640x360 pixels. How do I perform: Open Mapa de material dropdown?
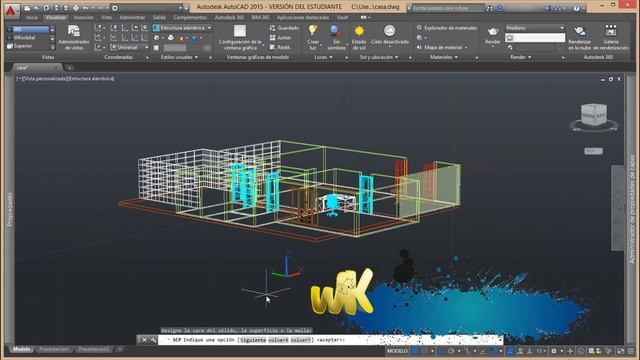pos(442,47)
